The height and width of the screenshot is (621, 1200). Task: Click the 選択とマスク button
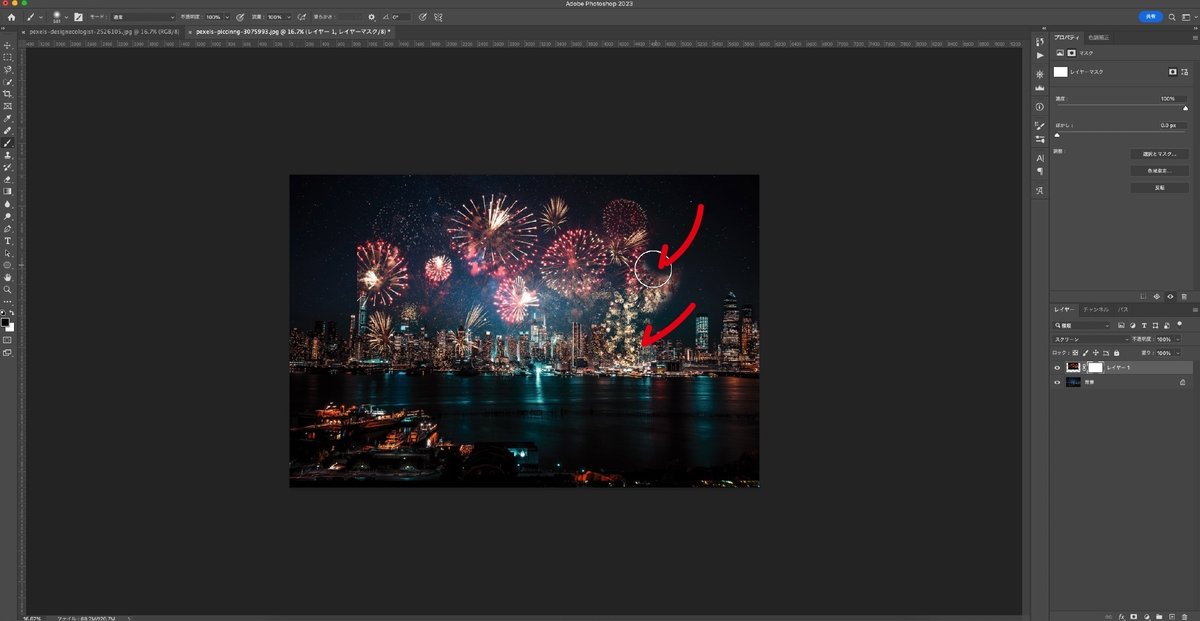click(1159, 154)
